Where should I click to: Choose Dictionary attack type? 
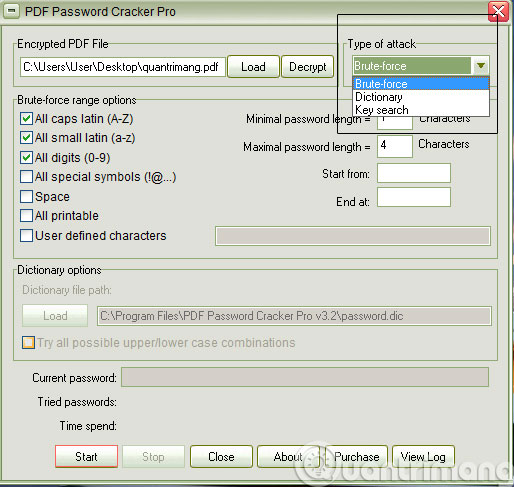click(x=421, y=97)
